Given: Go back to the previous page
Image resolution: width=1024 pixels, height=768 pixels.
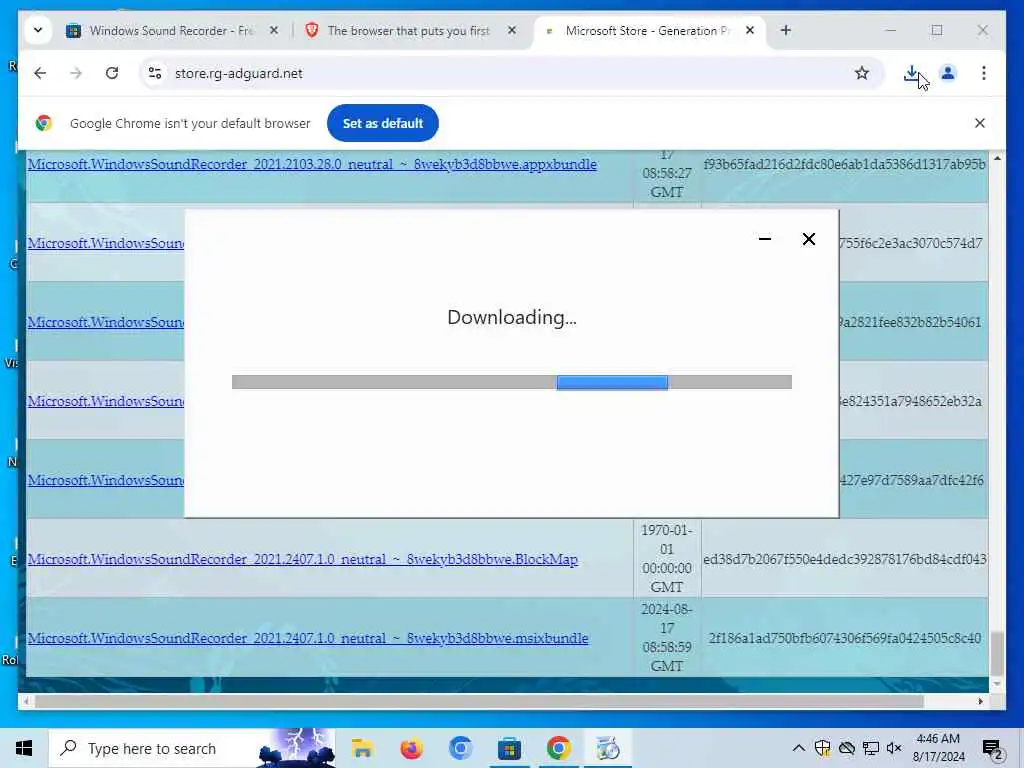Looking at the screenshot, I should click(40, 73).
